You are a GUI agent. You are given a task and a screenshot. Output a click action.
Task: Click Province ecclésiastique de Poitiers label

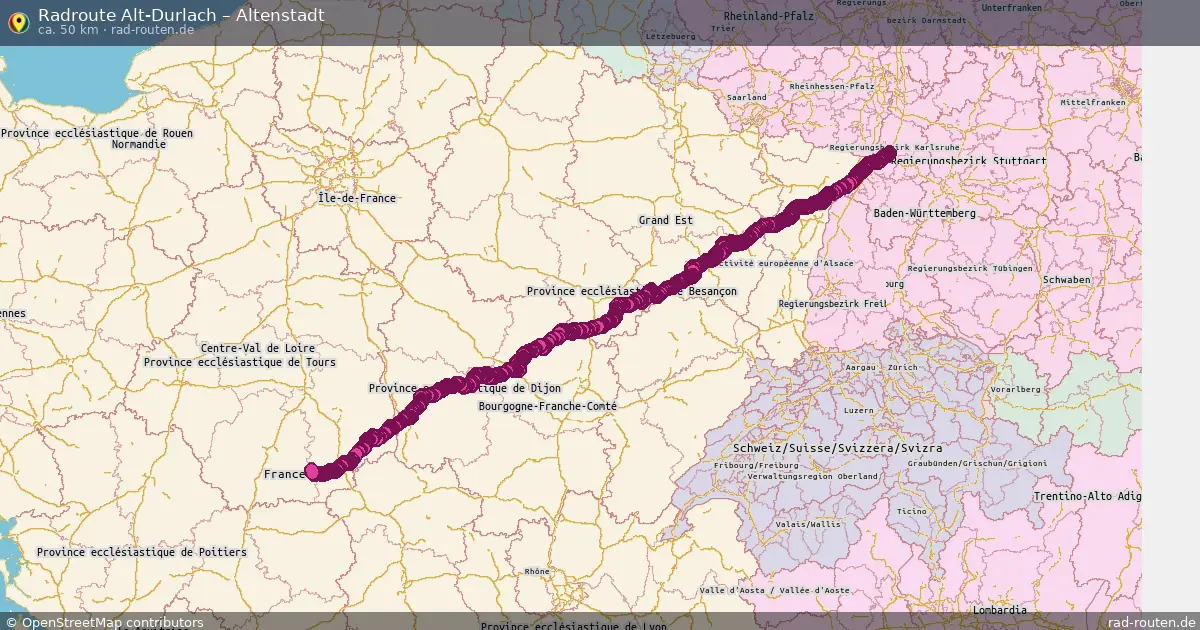coord(141,552)
